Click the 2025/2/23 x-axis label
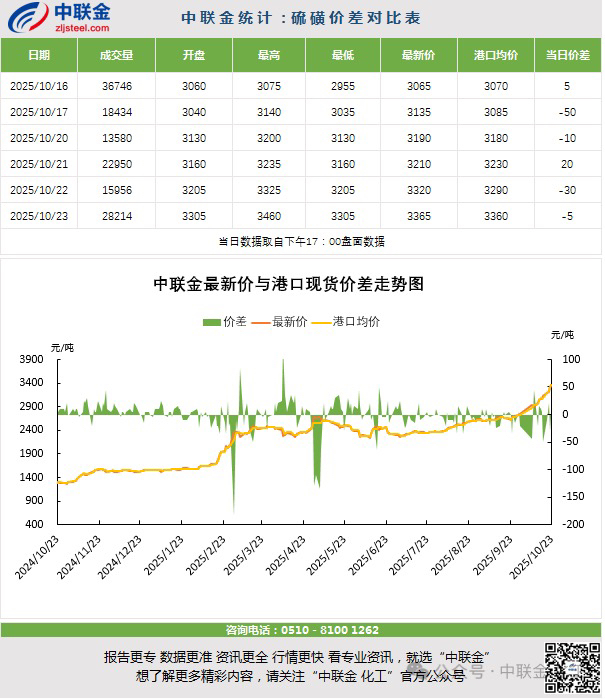Image resolution: width=605 pixels, height=699 pixels. 206,555
